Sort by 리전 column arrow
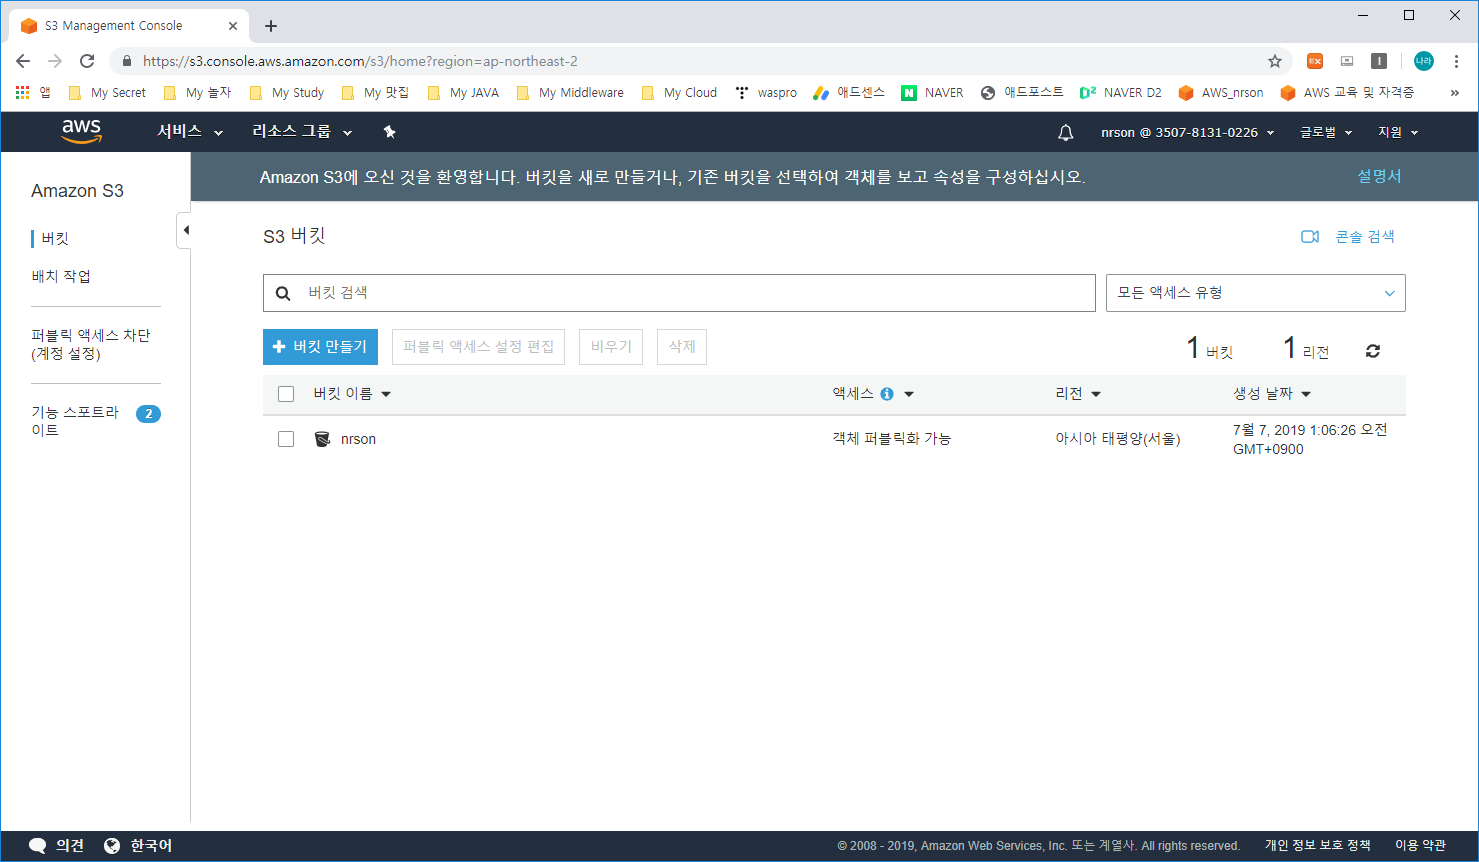The height and width of the screenshot is (862, 1479). 1096,394
